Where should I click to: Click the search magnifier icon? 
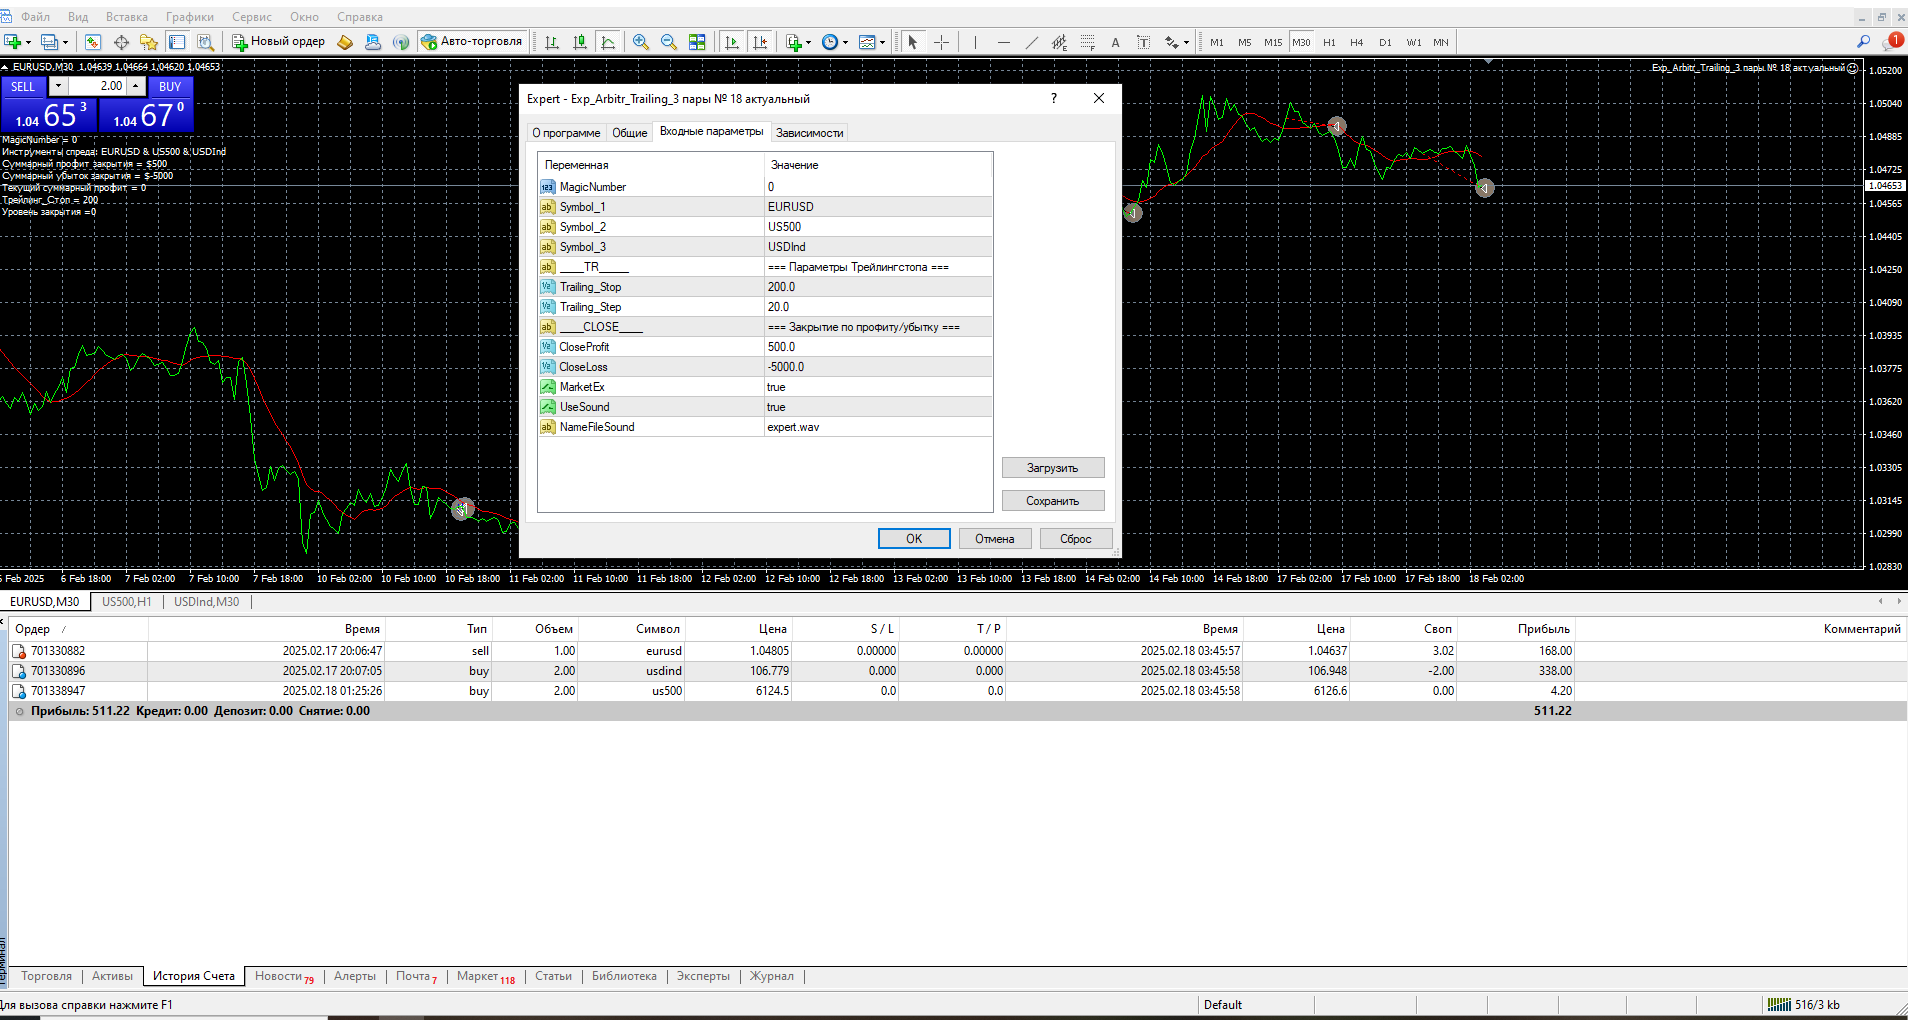(1863, 42)
